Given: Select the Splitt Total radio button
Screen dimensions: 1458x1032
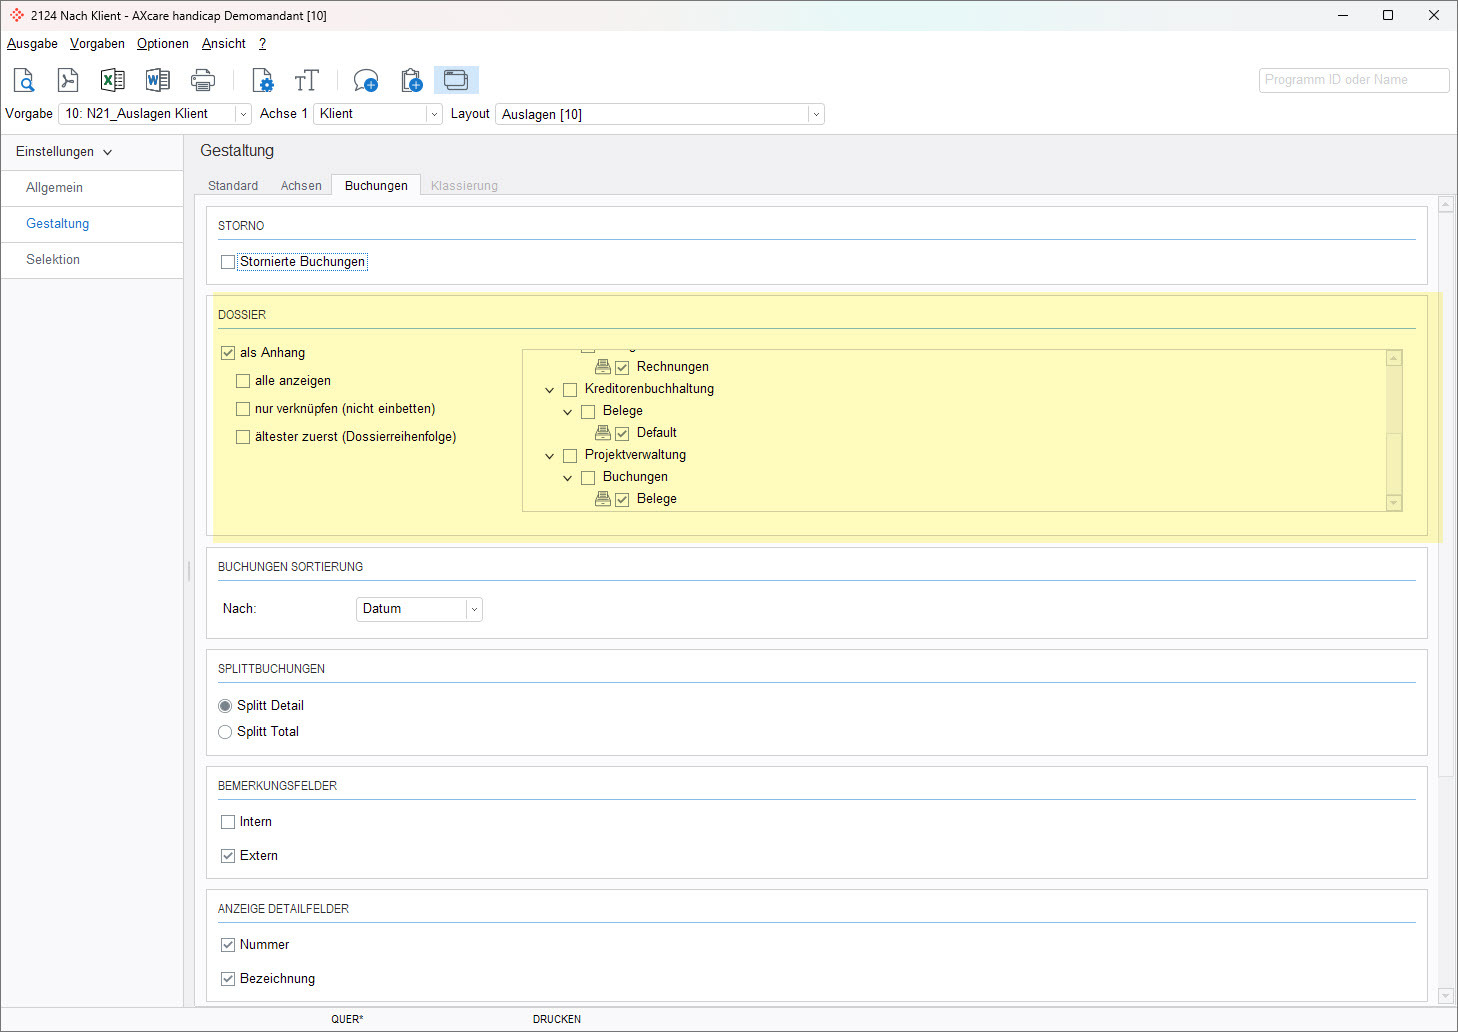Looking at the screenshot, I should [225, 732].
